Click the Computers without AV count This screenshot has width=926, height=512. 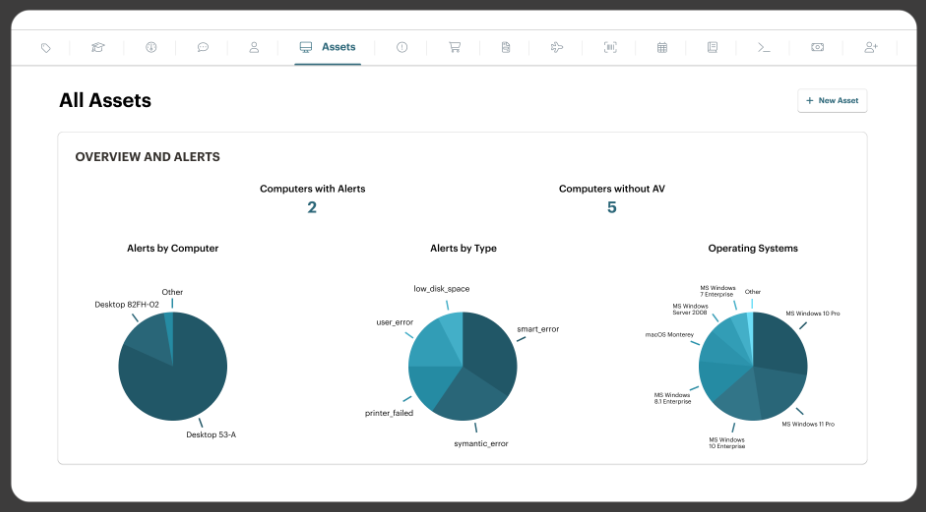point(612,208)
